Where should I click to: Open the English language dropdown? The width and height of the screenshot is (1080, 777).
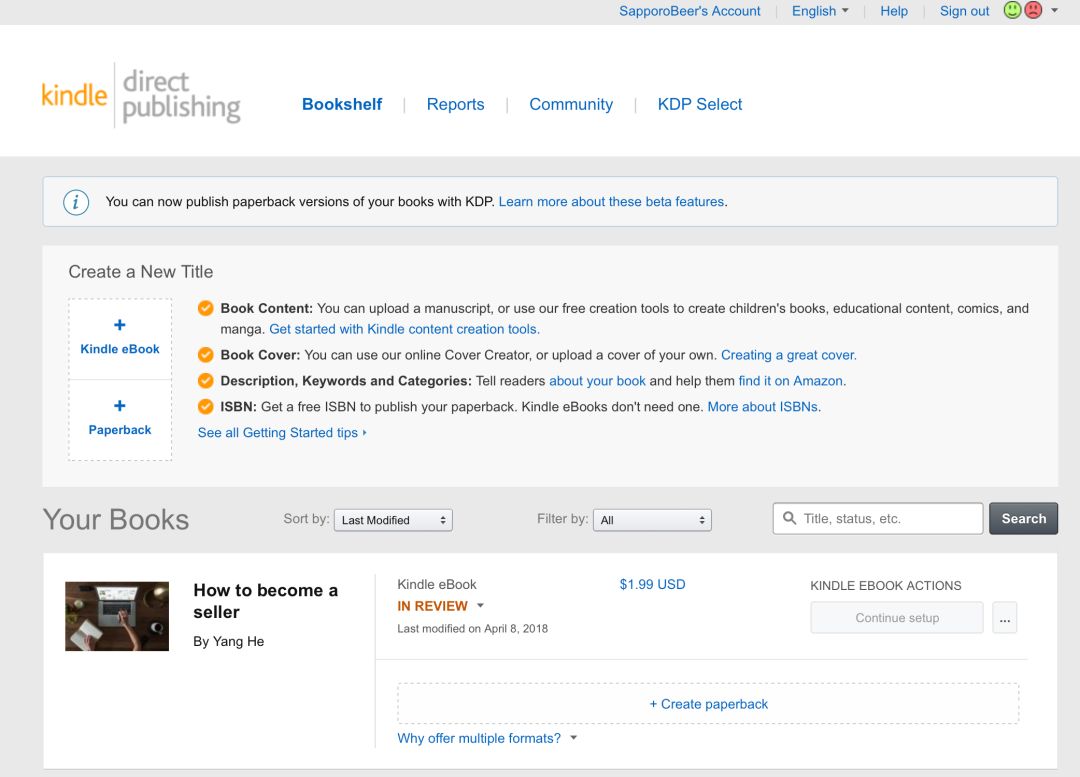[x=820, y=11]
